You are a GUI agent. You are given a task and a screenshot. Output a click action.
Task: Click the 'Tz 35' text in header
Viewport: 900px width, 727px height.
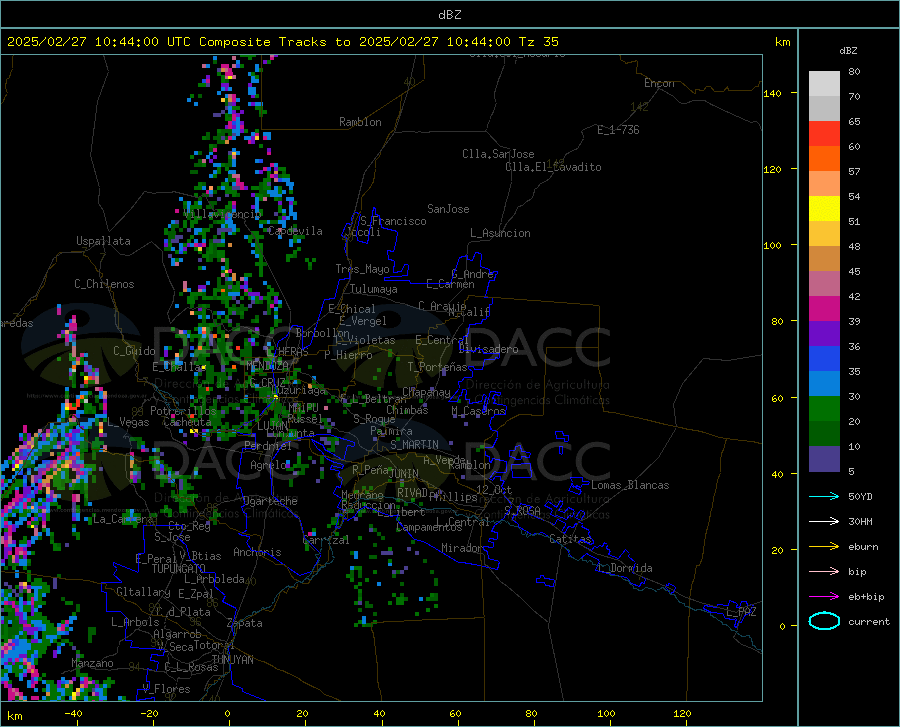click(539, 42)
